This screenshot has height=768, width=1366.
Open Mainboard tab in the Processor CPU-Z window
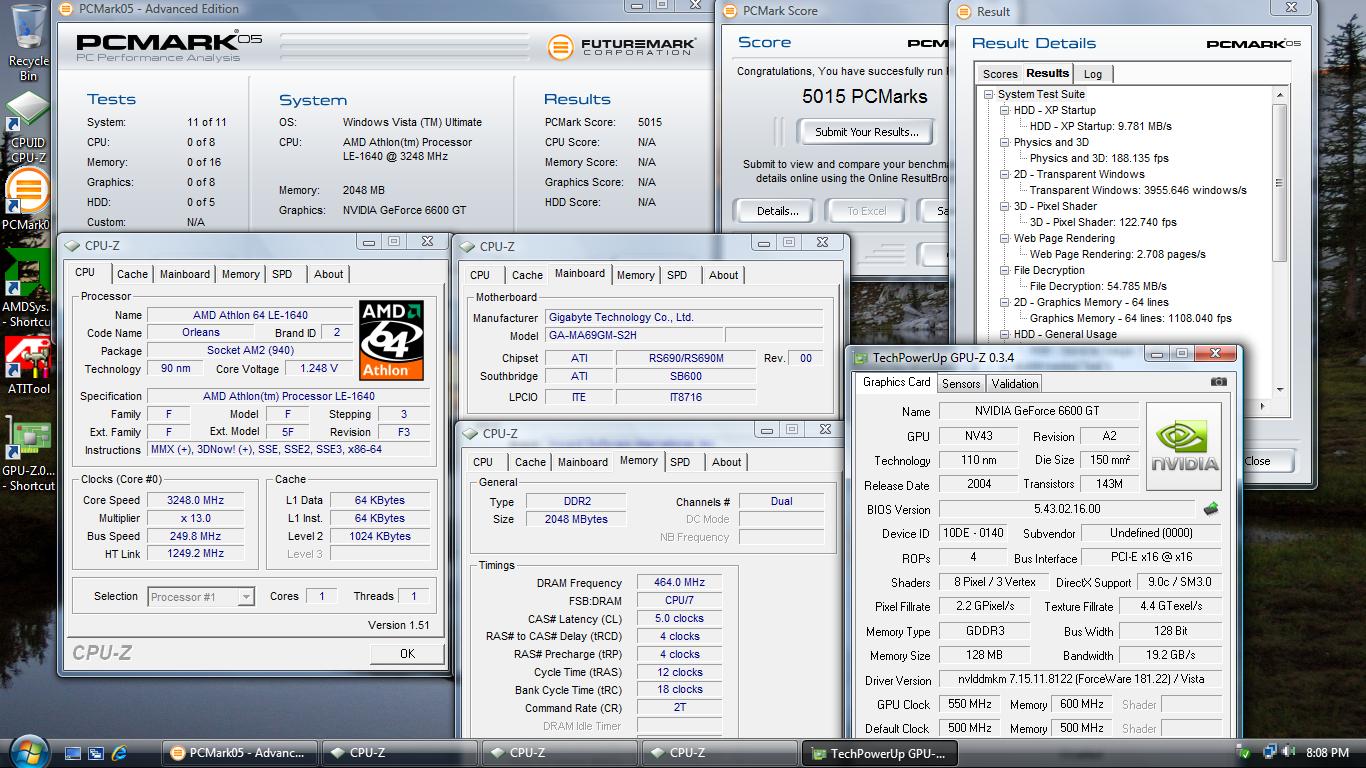pos(185,274)
